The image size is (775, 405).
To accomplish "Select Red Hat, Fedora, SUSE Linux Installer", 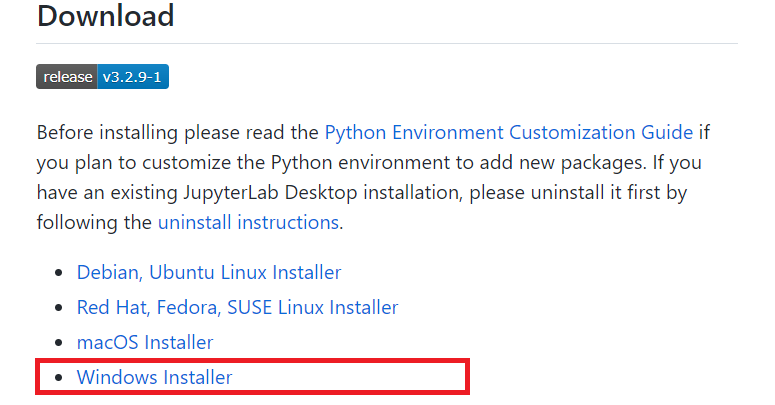I will click(237, 307).
